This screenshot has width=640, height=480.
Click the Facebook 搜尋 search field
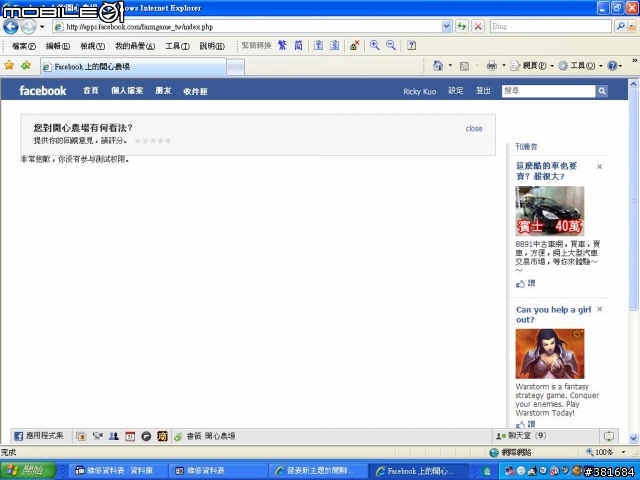[548, 91]
